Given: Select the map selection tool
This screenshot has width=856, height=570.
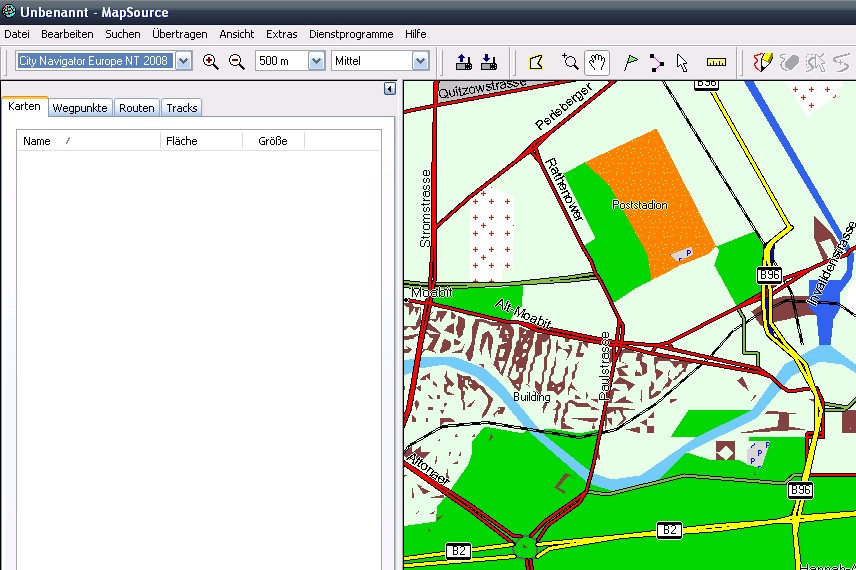Looking at the screenshot, I should [536, 61].
